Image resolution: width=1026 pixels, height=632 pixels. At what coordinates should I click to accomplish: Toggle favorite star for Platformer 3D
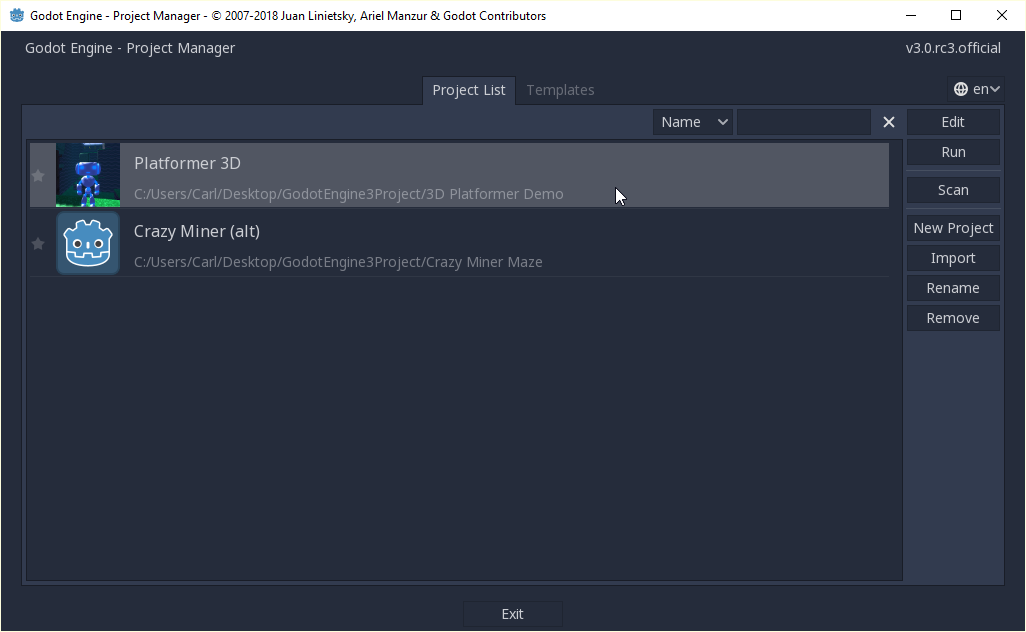click(38, 176)
